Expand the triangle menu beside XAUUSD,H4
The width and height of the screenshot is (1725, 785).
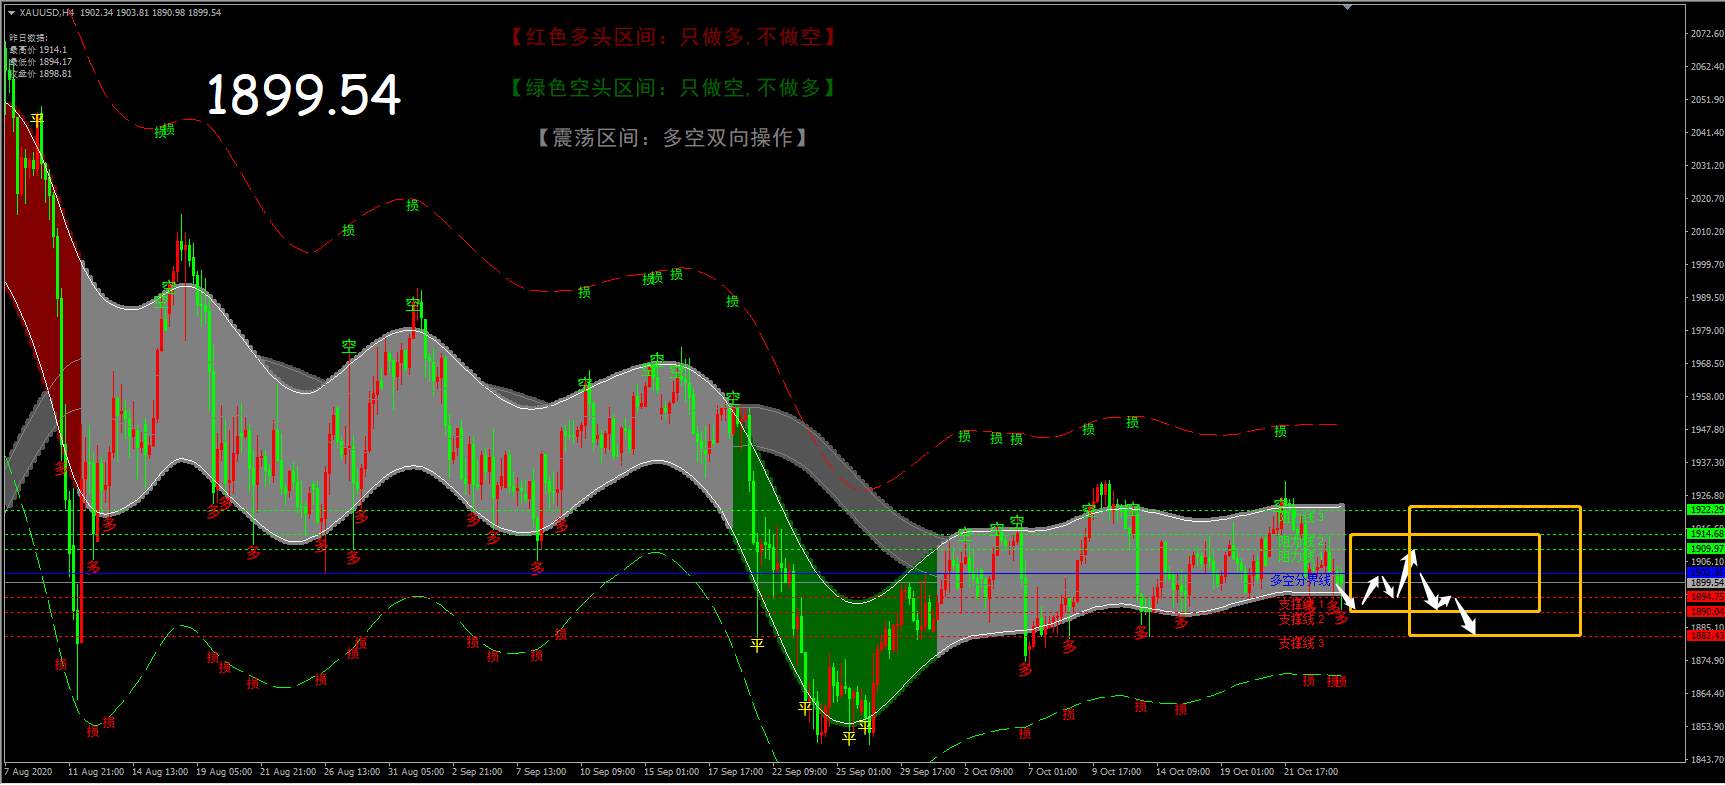(12, 13)
